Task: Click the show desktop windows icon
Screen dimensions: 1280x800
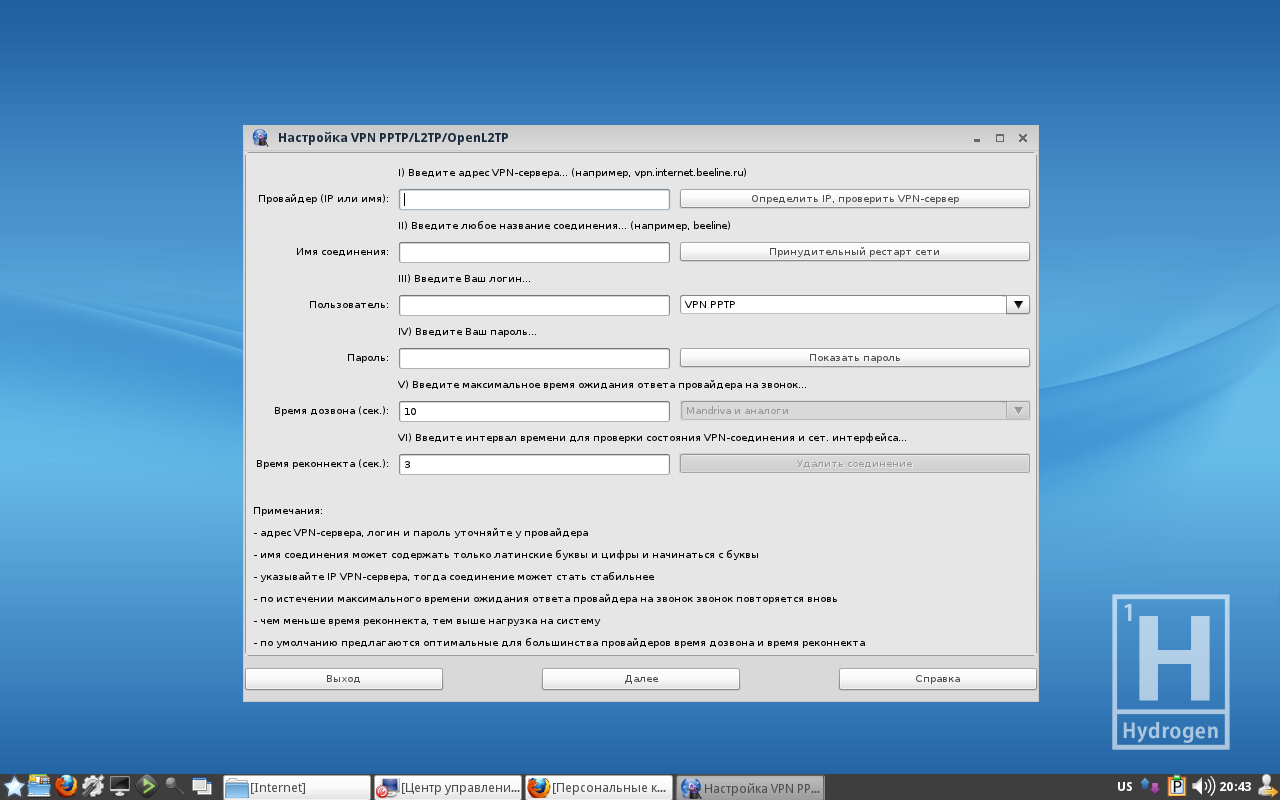Action: tap(201, 786)
